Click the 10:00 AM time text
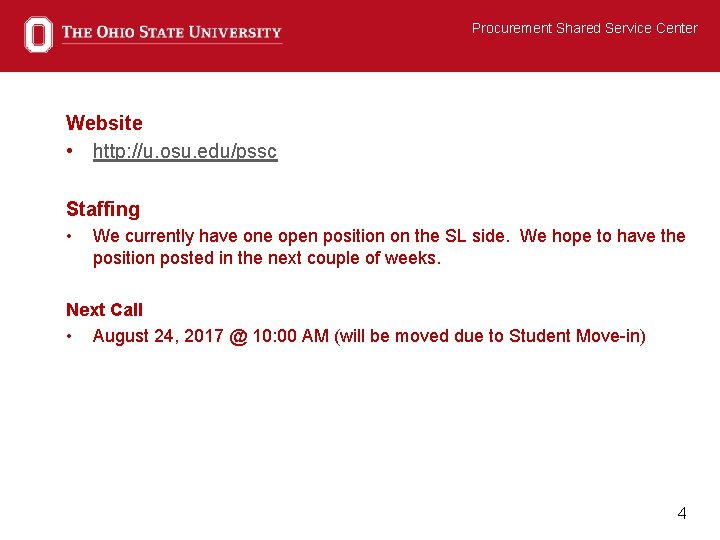 coord(290,336)
